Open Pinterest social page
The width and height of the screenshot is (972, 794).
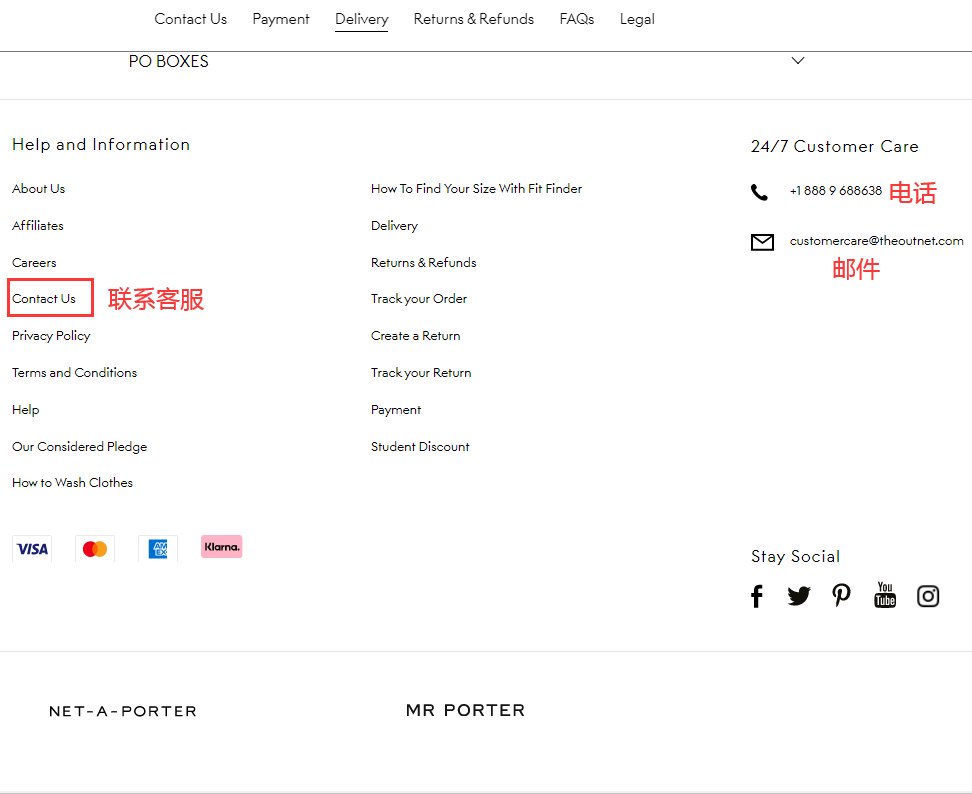coord(841,595)
